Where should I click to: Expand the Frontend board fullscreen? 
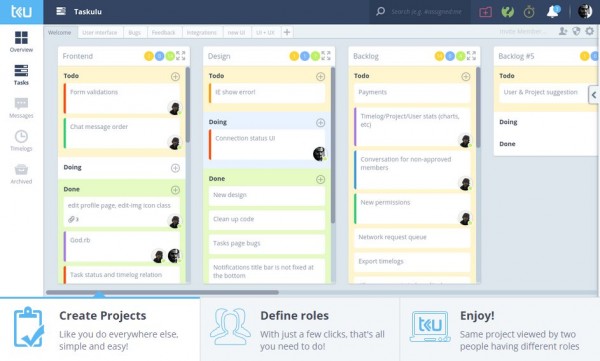pos(181,56)
